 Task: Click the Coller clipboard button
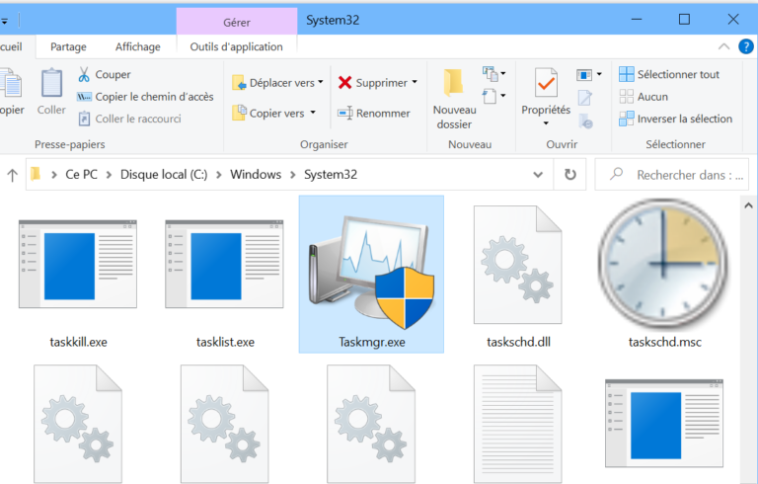(51, 92)
